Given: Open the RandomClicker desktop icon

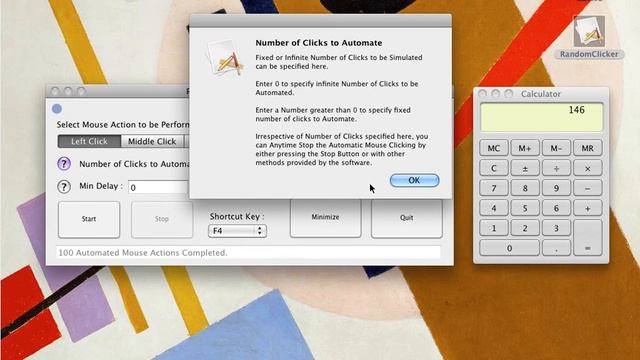Looking at the screenshot, I should click(589, 31).
